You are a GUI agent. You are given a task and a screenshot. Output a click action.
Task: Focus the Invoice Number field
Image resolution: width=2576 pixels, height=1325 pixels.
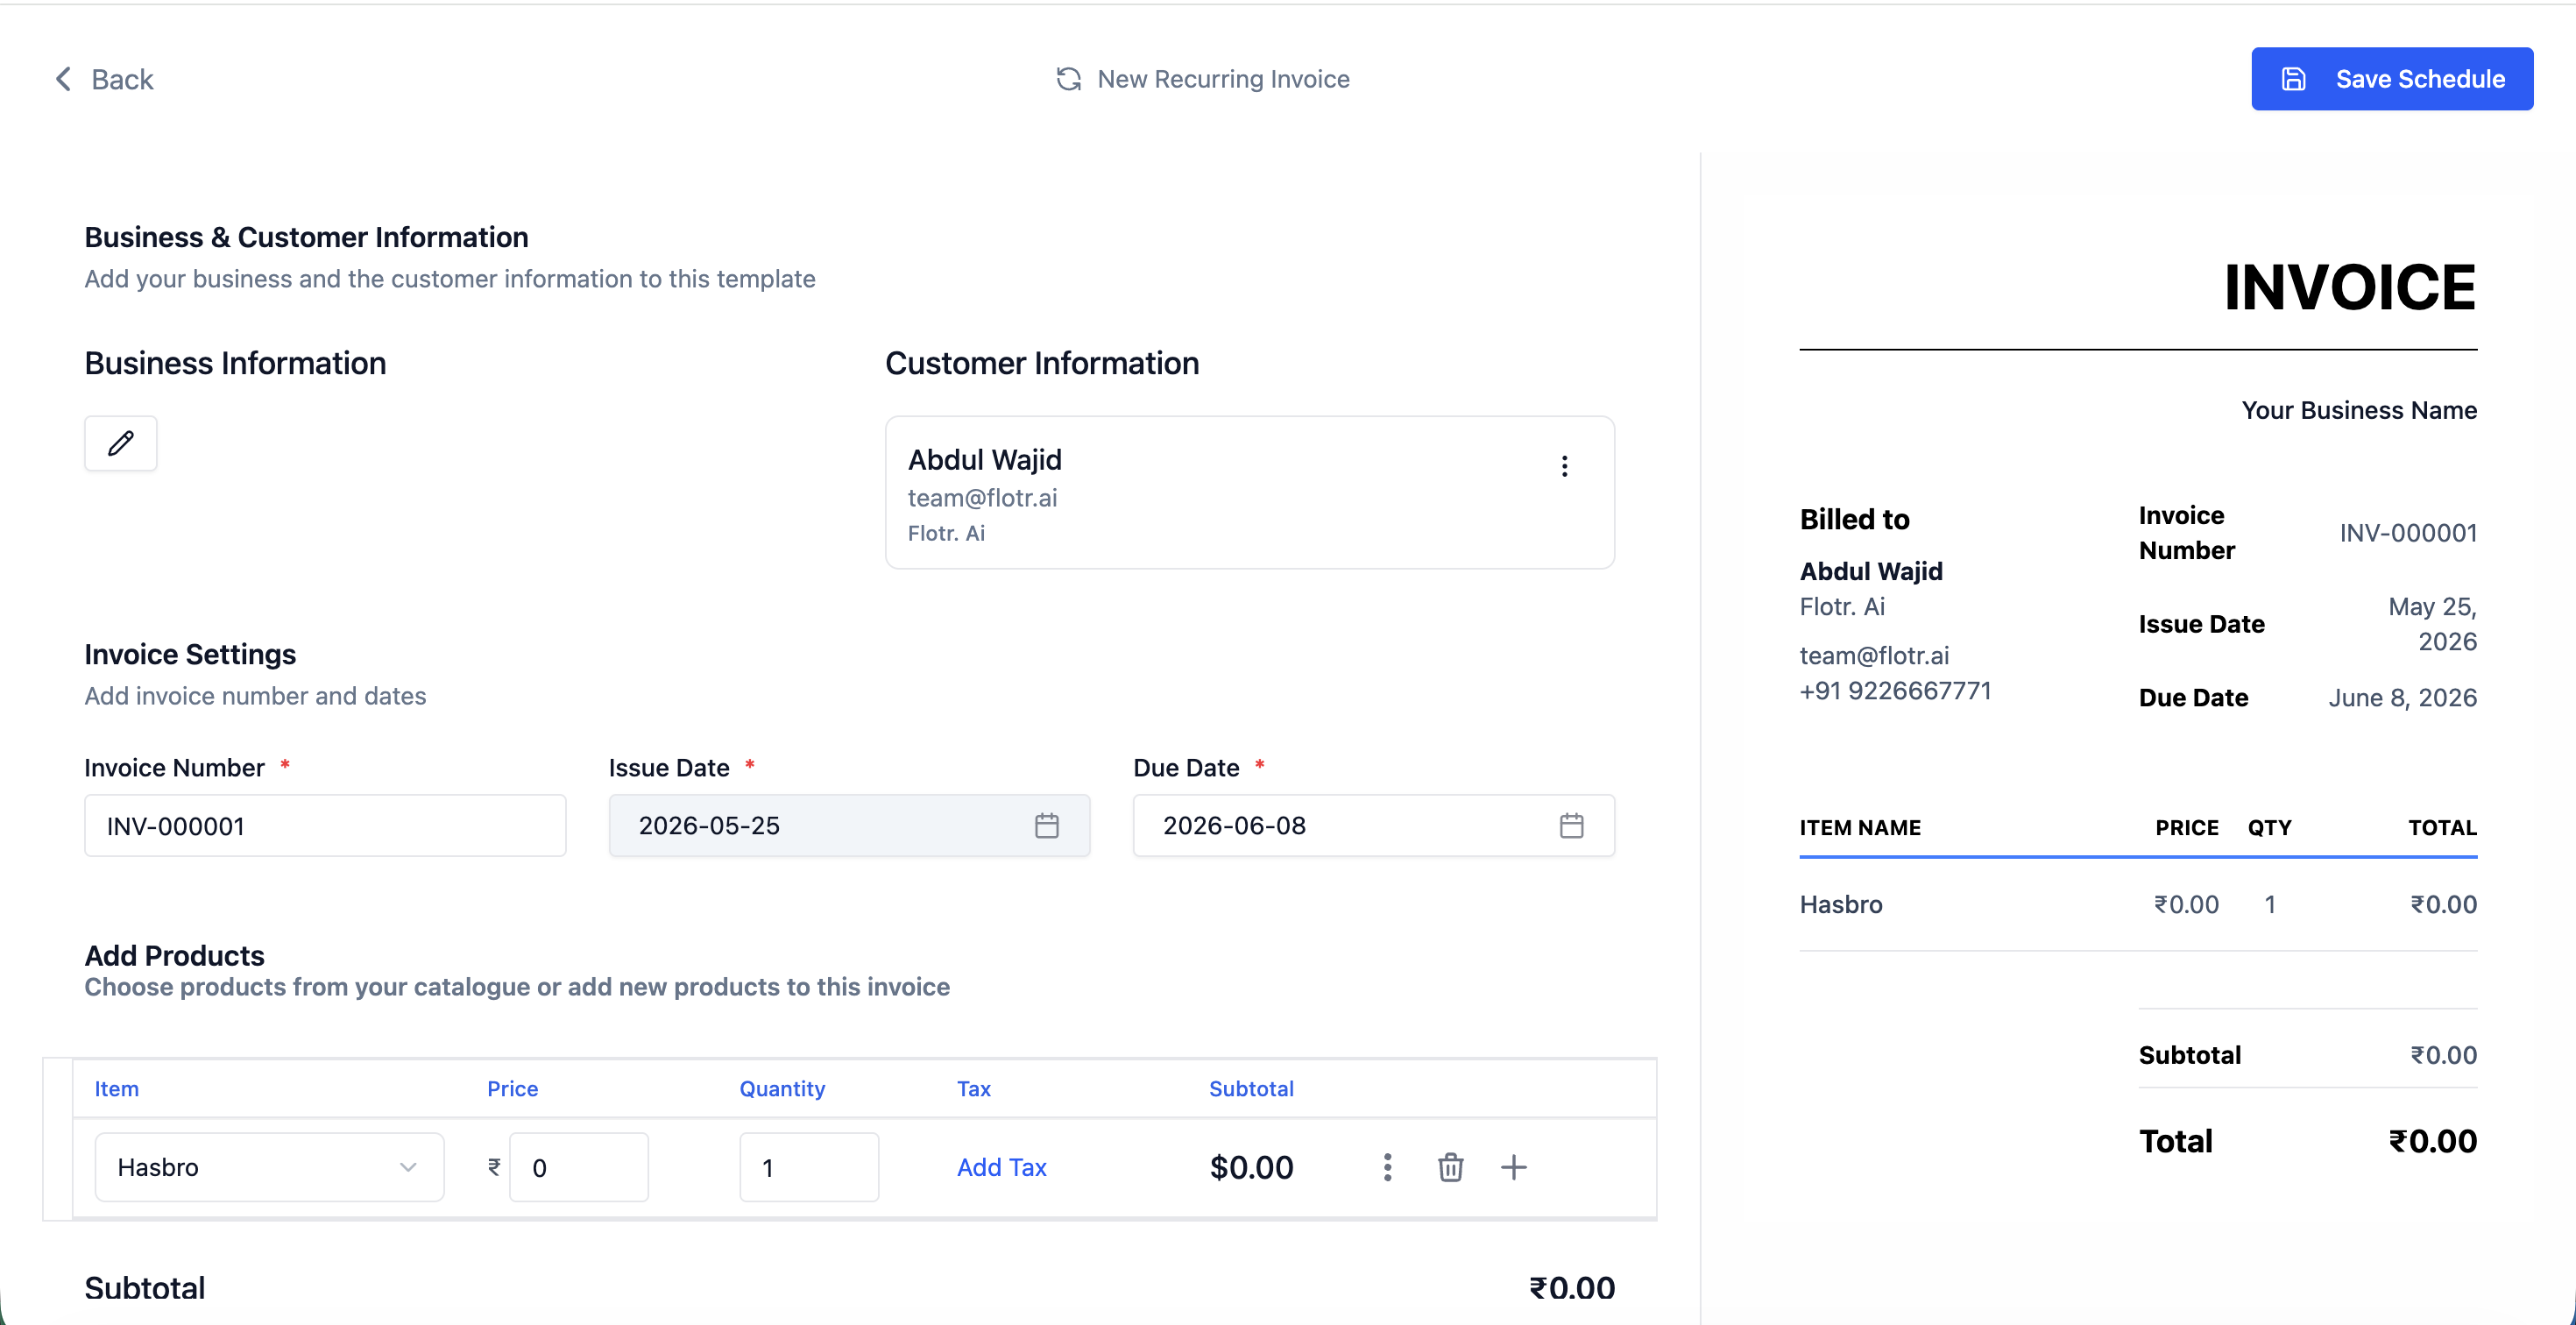coord(325,826)
